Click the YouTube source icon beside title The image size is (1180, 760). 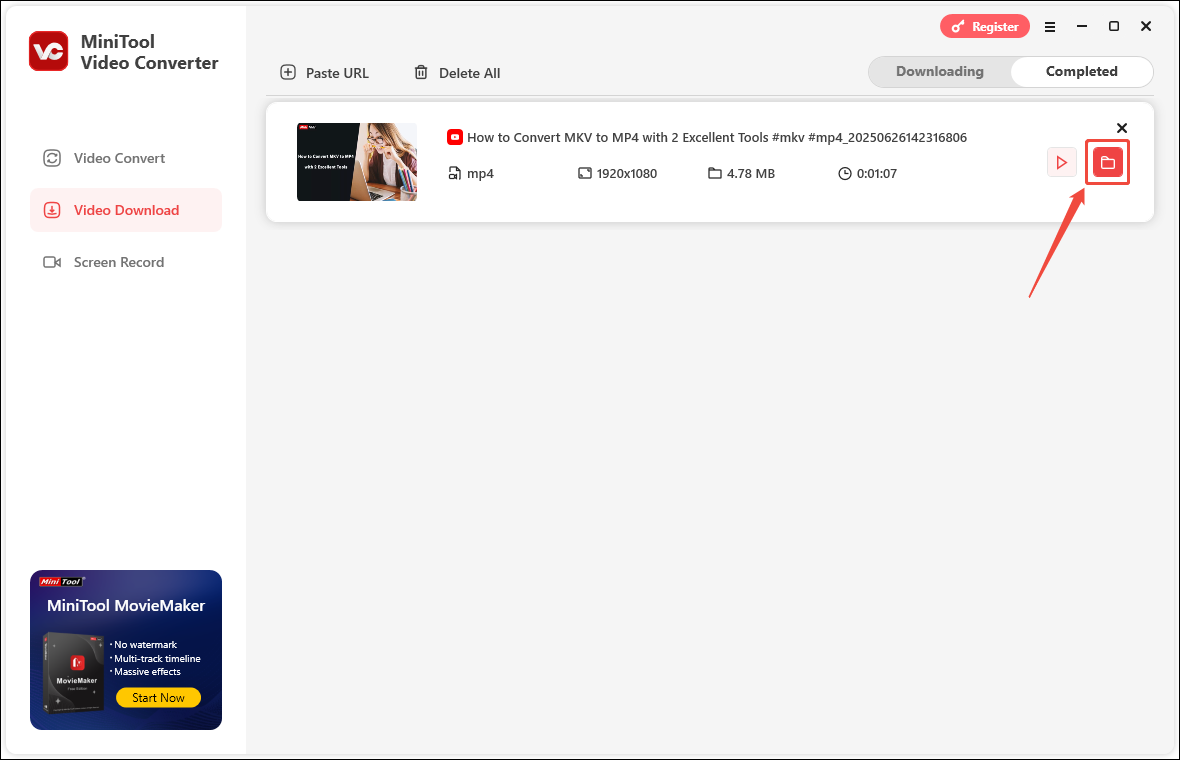(455, 137)
